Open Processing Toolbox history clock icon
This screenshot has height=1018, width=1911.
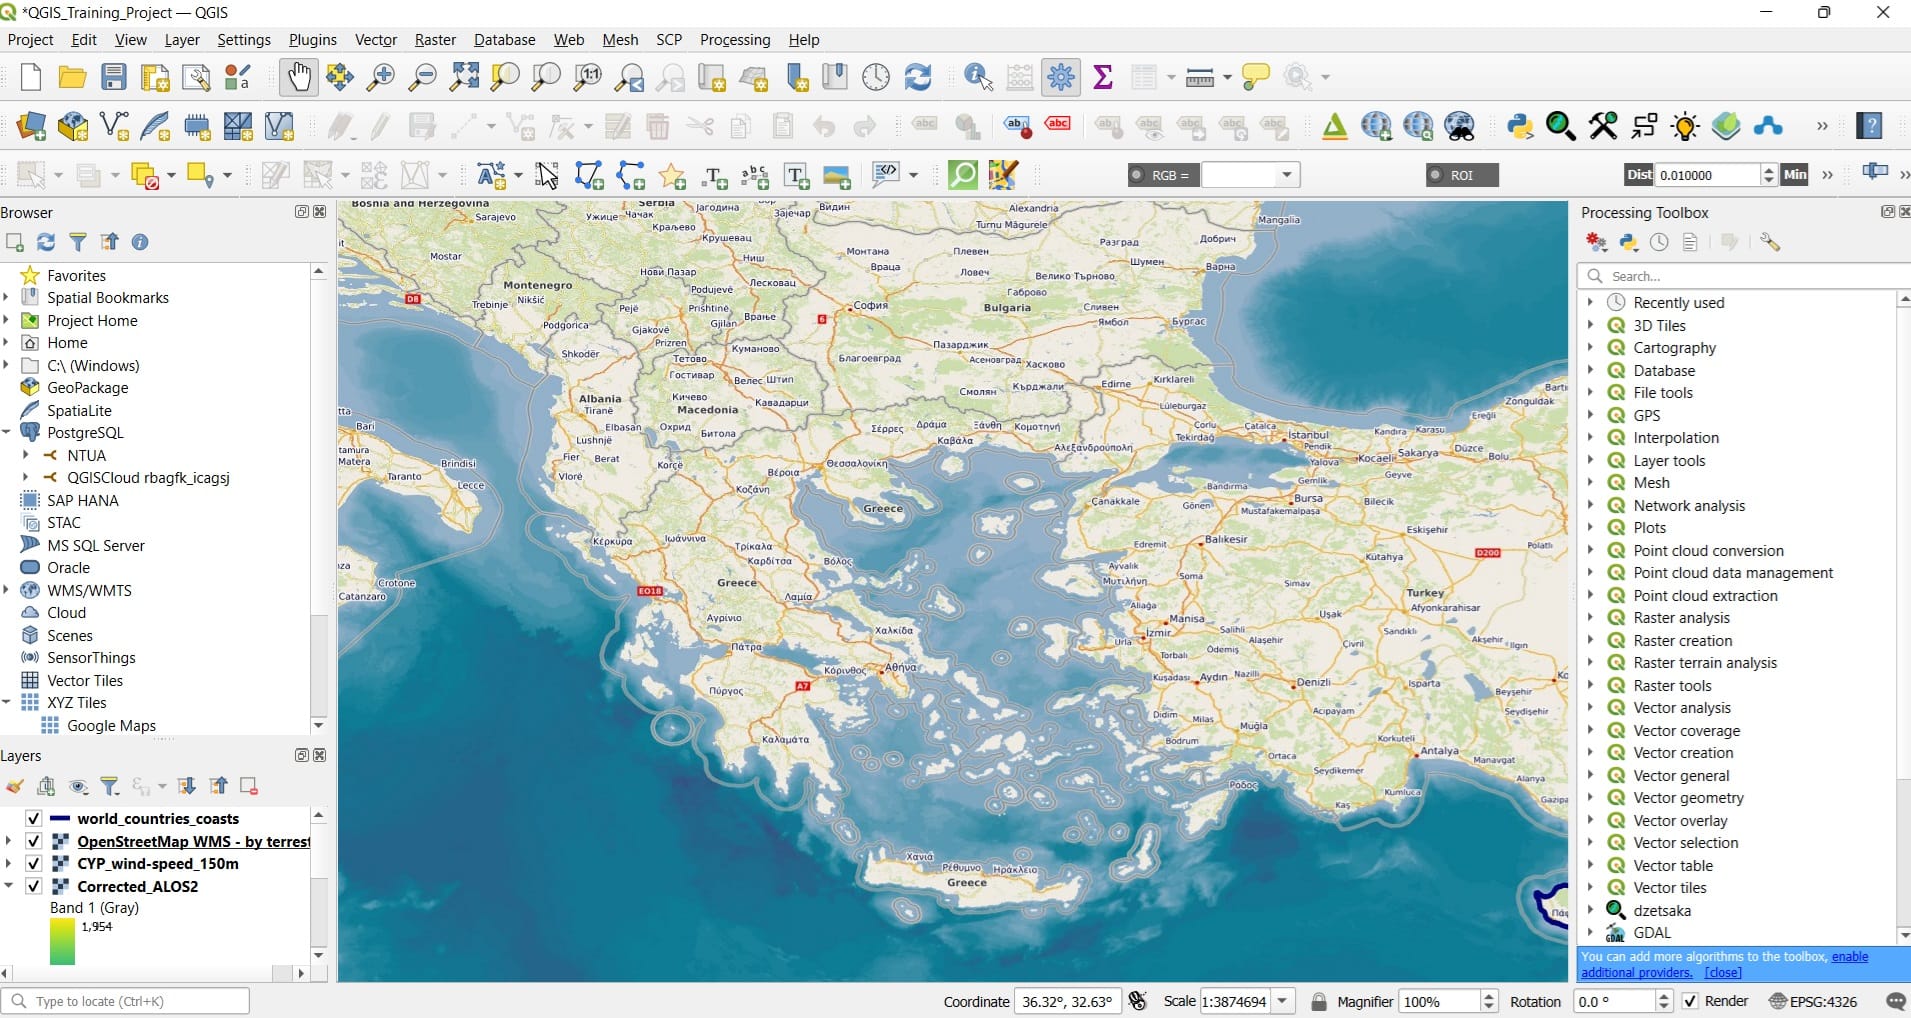[1660, 242]
